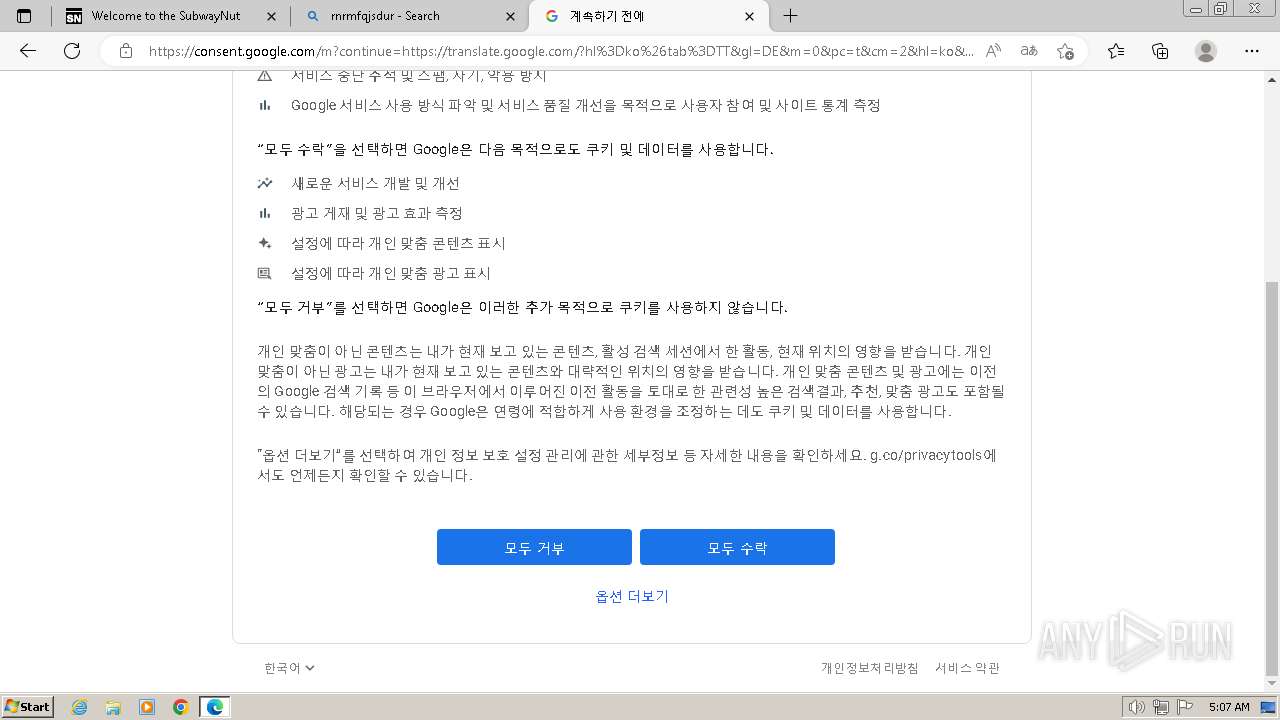Launch Google Chrome from taskbar
Screen dimensions: 1280x720
[x=181, y=707]
